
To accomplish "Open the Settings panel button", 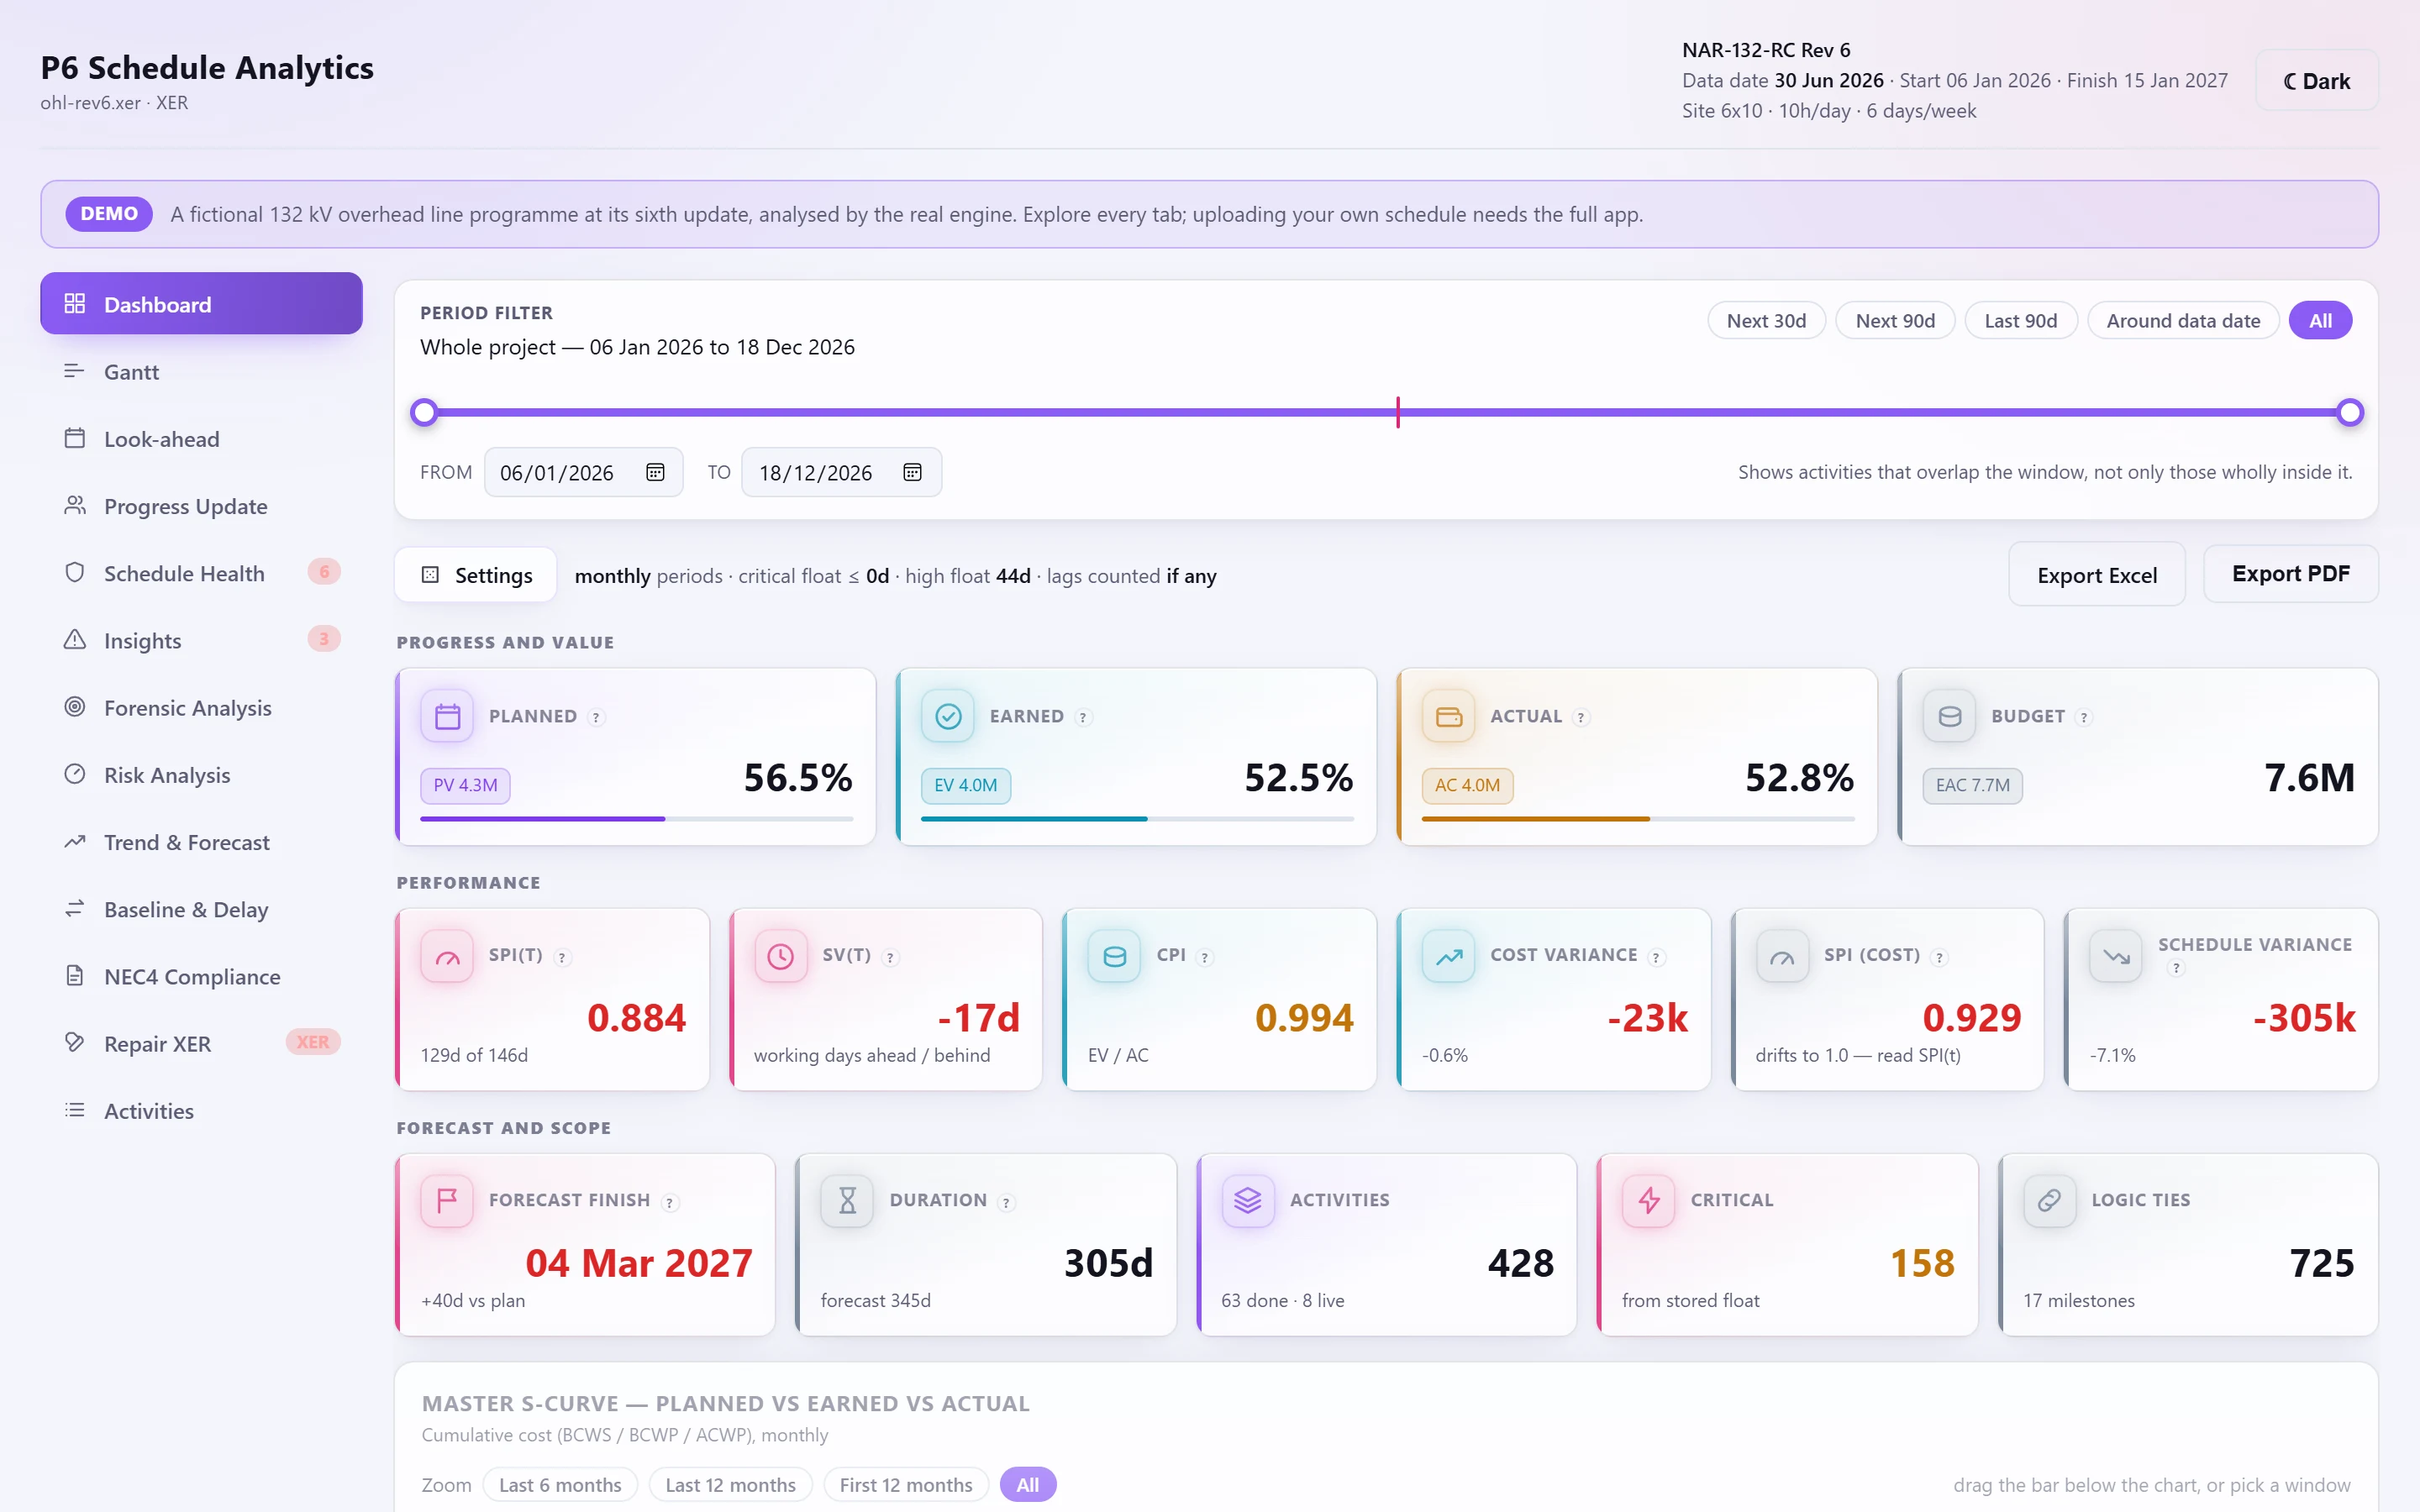I will click(476, 575).
